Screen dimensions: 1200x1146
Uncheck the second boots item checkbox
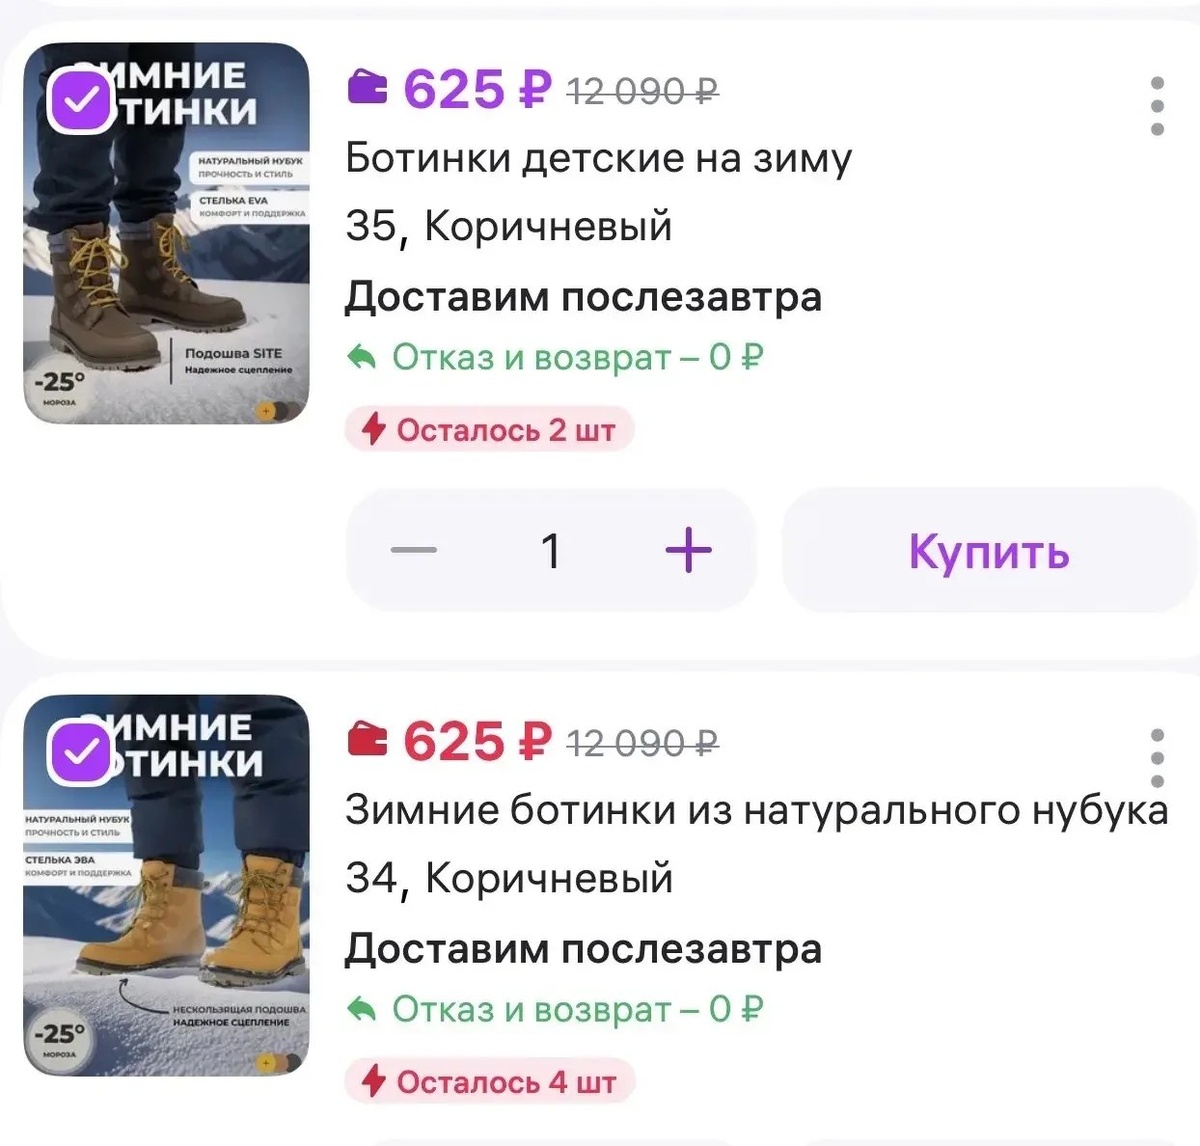click(82, 752)
